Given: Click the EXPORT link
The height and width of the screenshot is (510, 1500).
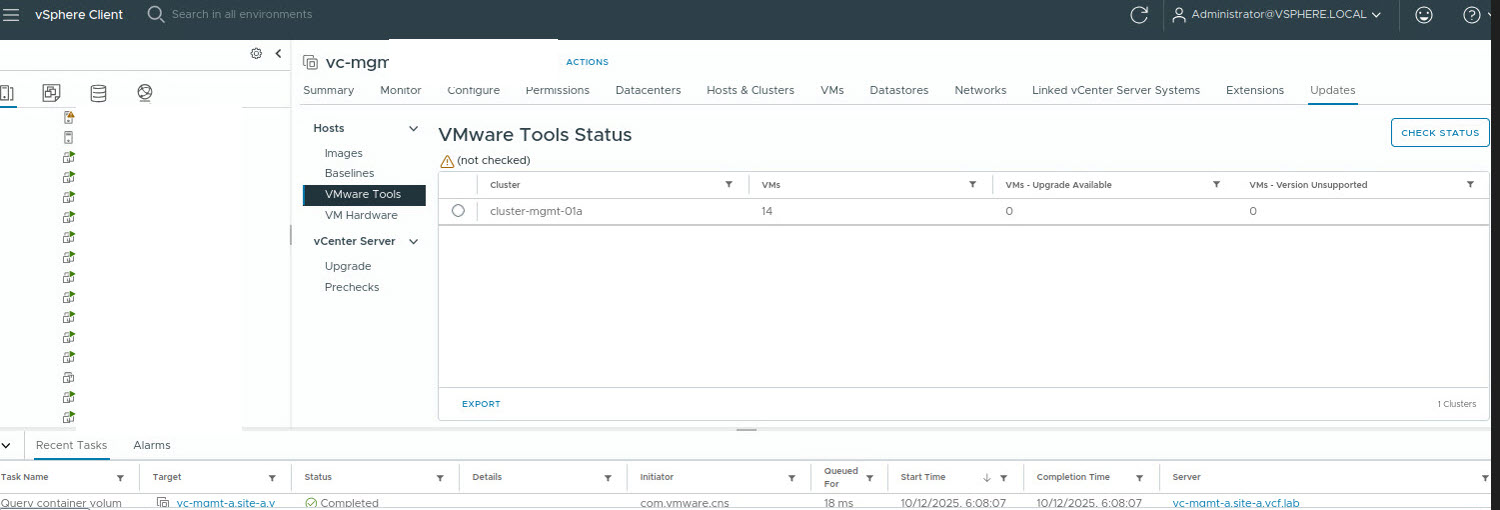Looking at the screenshot, I should click(481, 404).
